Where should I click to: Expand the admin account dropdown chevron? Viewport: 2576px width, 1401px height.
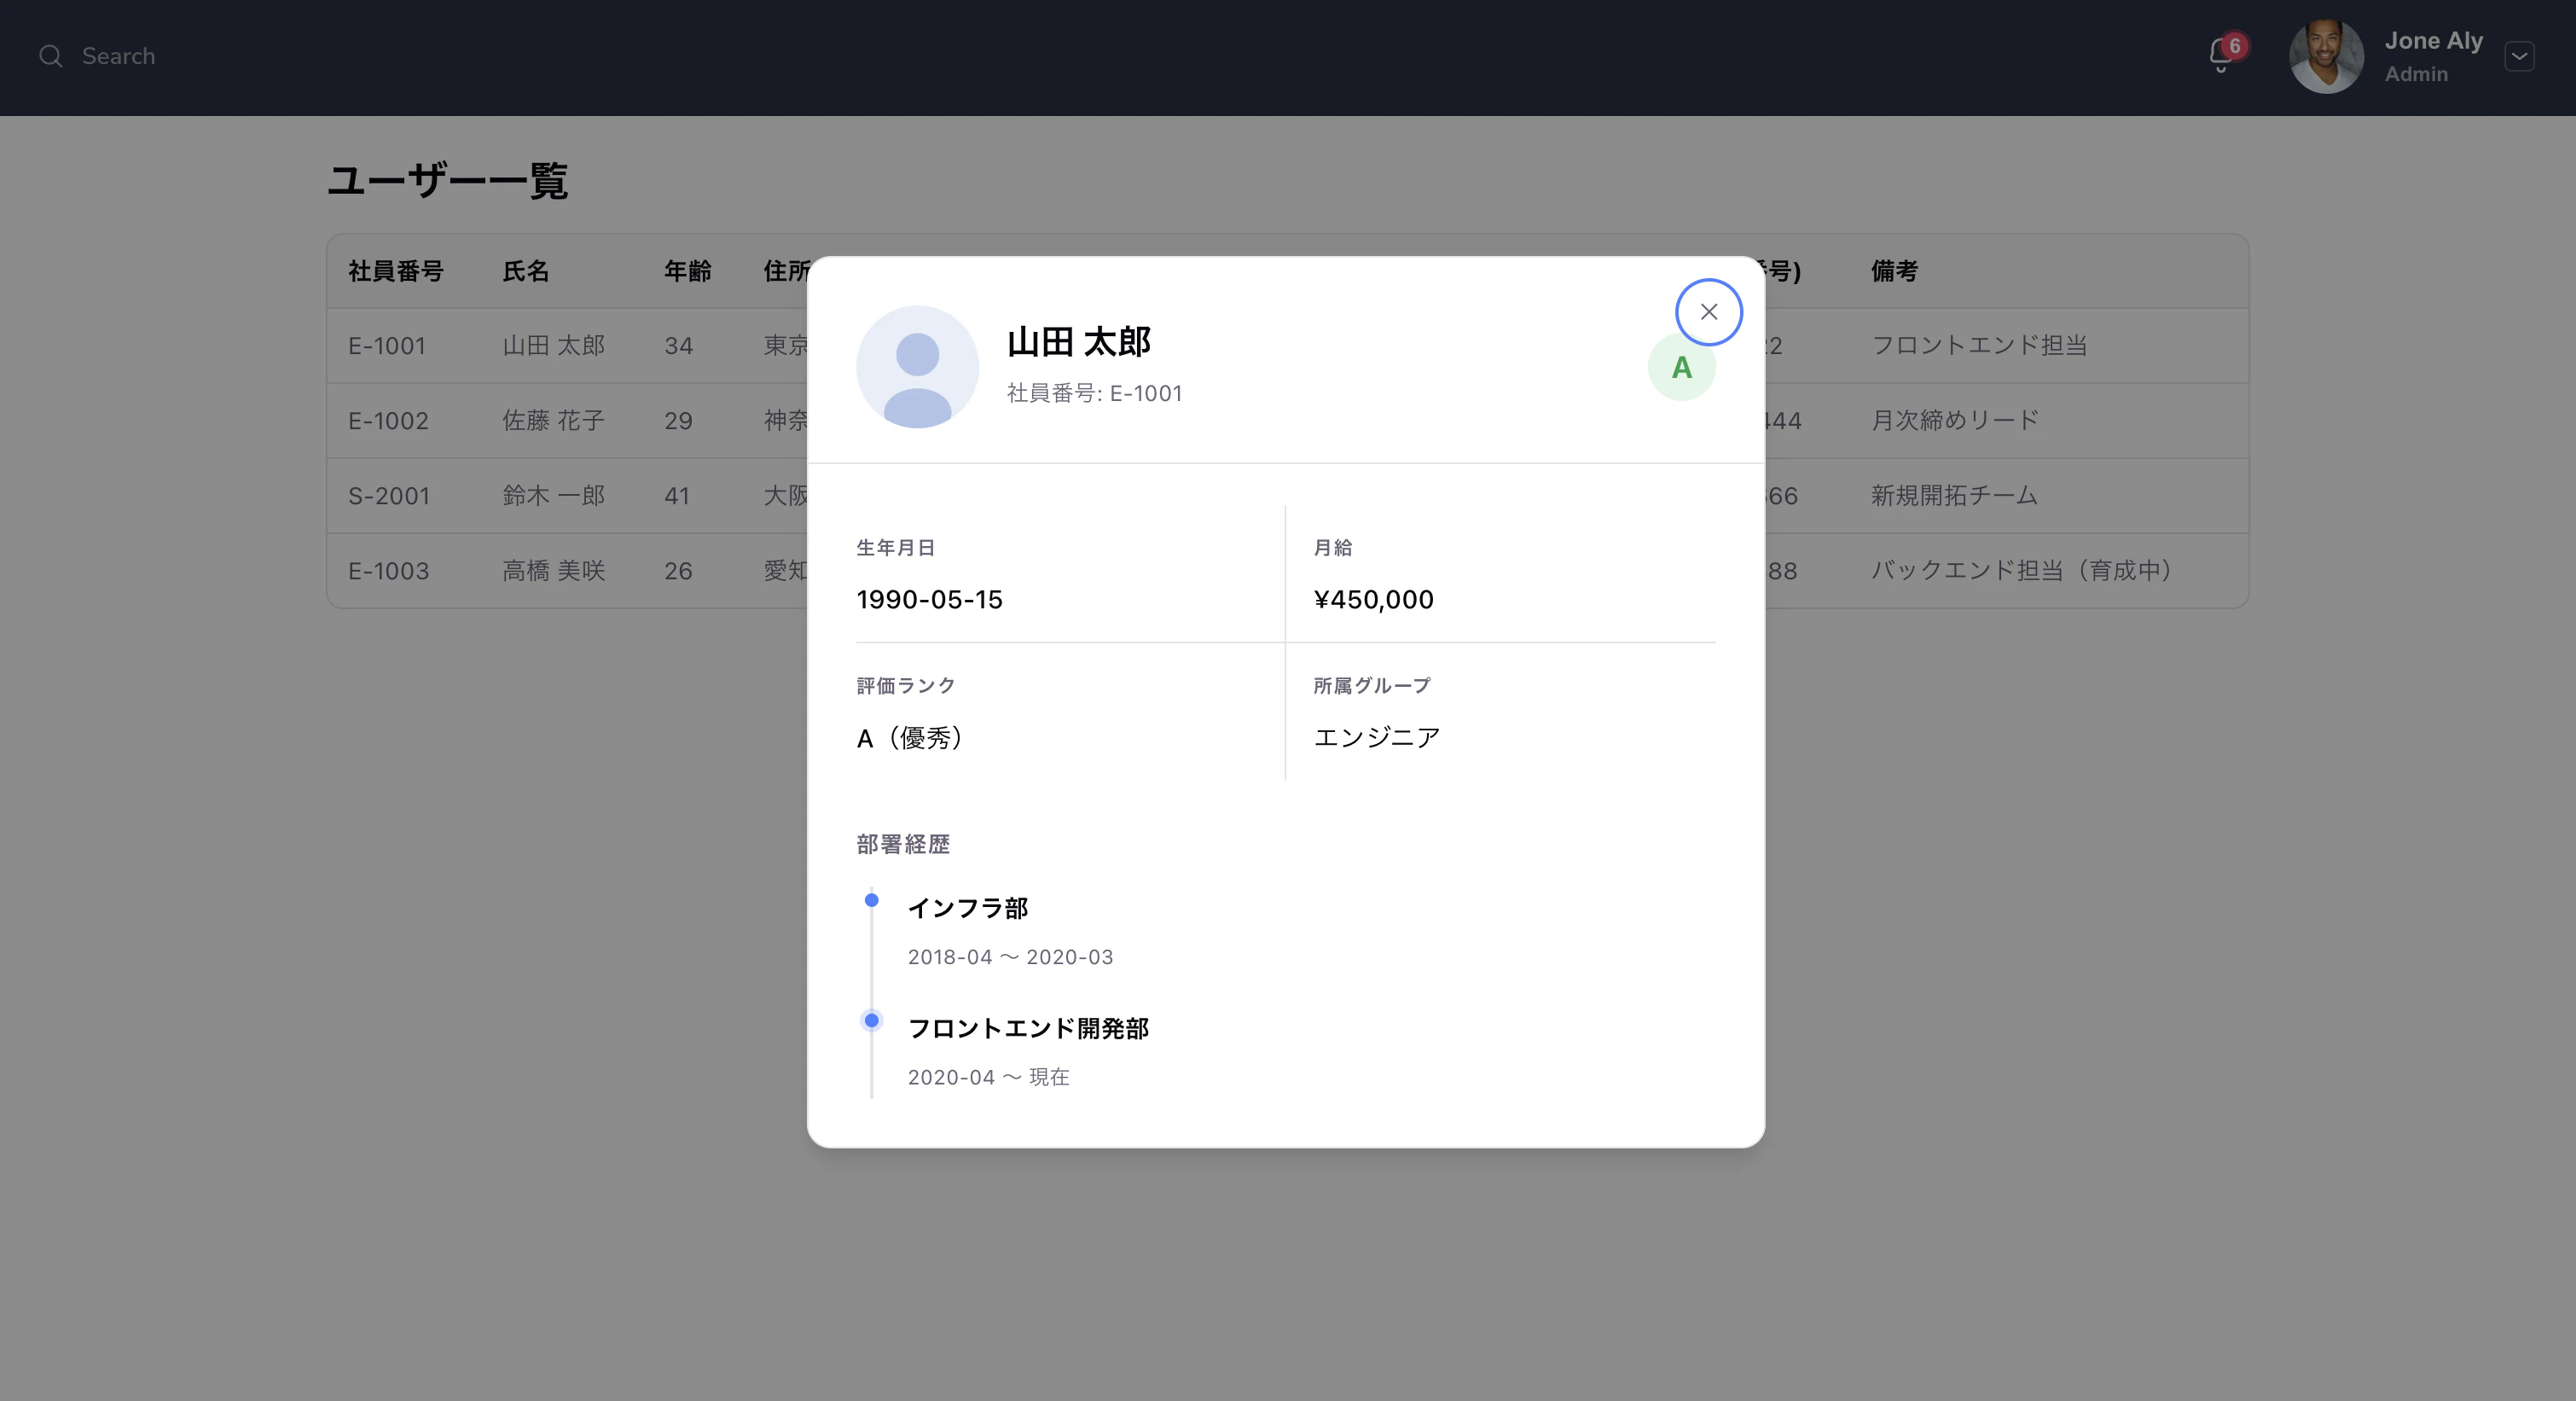(2521, 56)
